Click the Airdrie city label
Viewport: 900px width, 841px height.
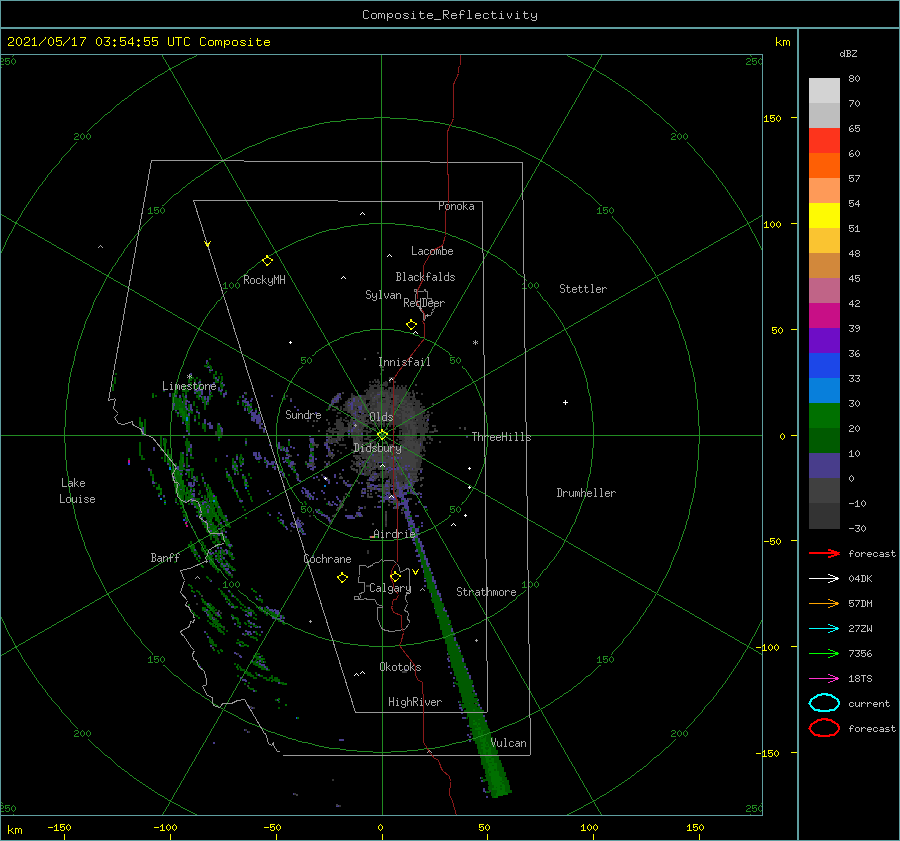pos(394,534)
